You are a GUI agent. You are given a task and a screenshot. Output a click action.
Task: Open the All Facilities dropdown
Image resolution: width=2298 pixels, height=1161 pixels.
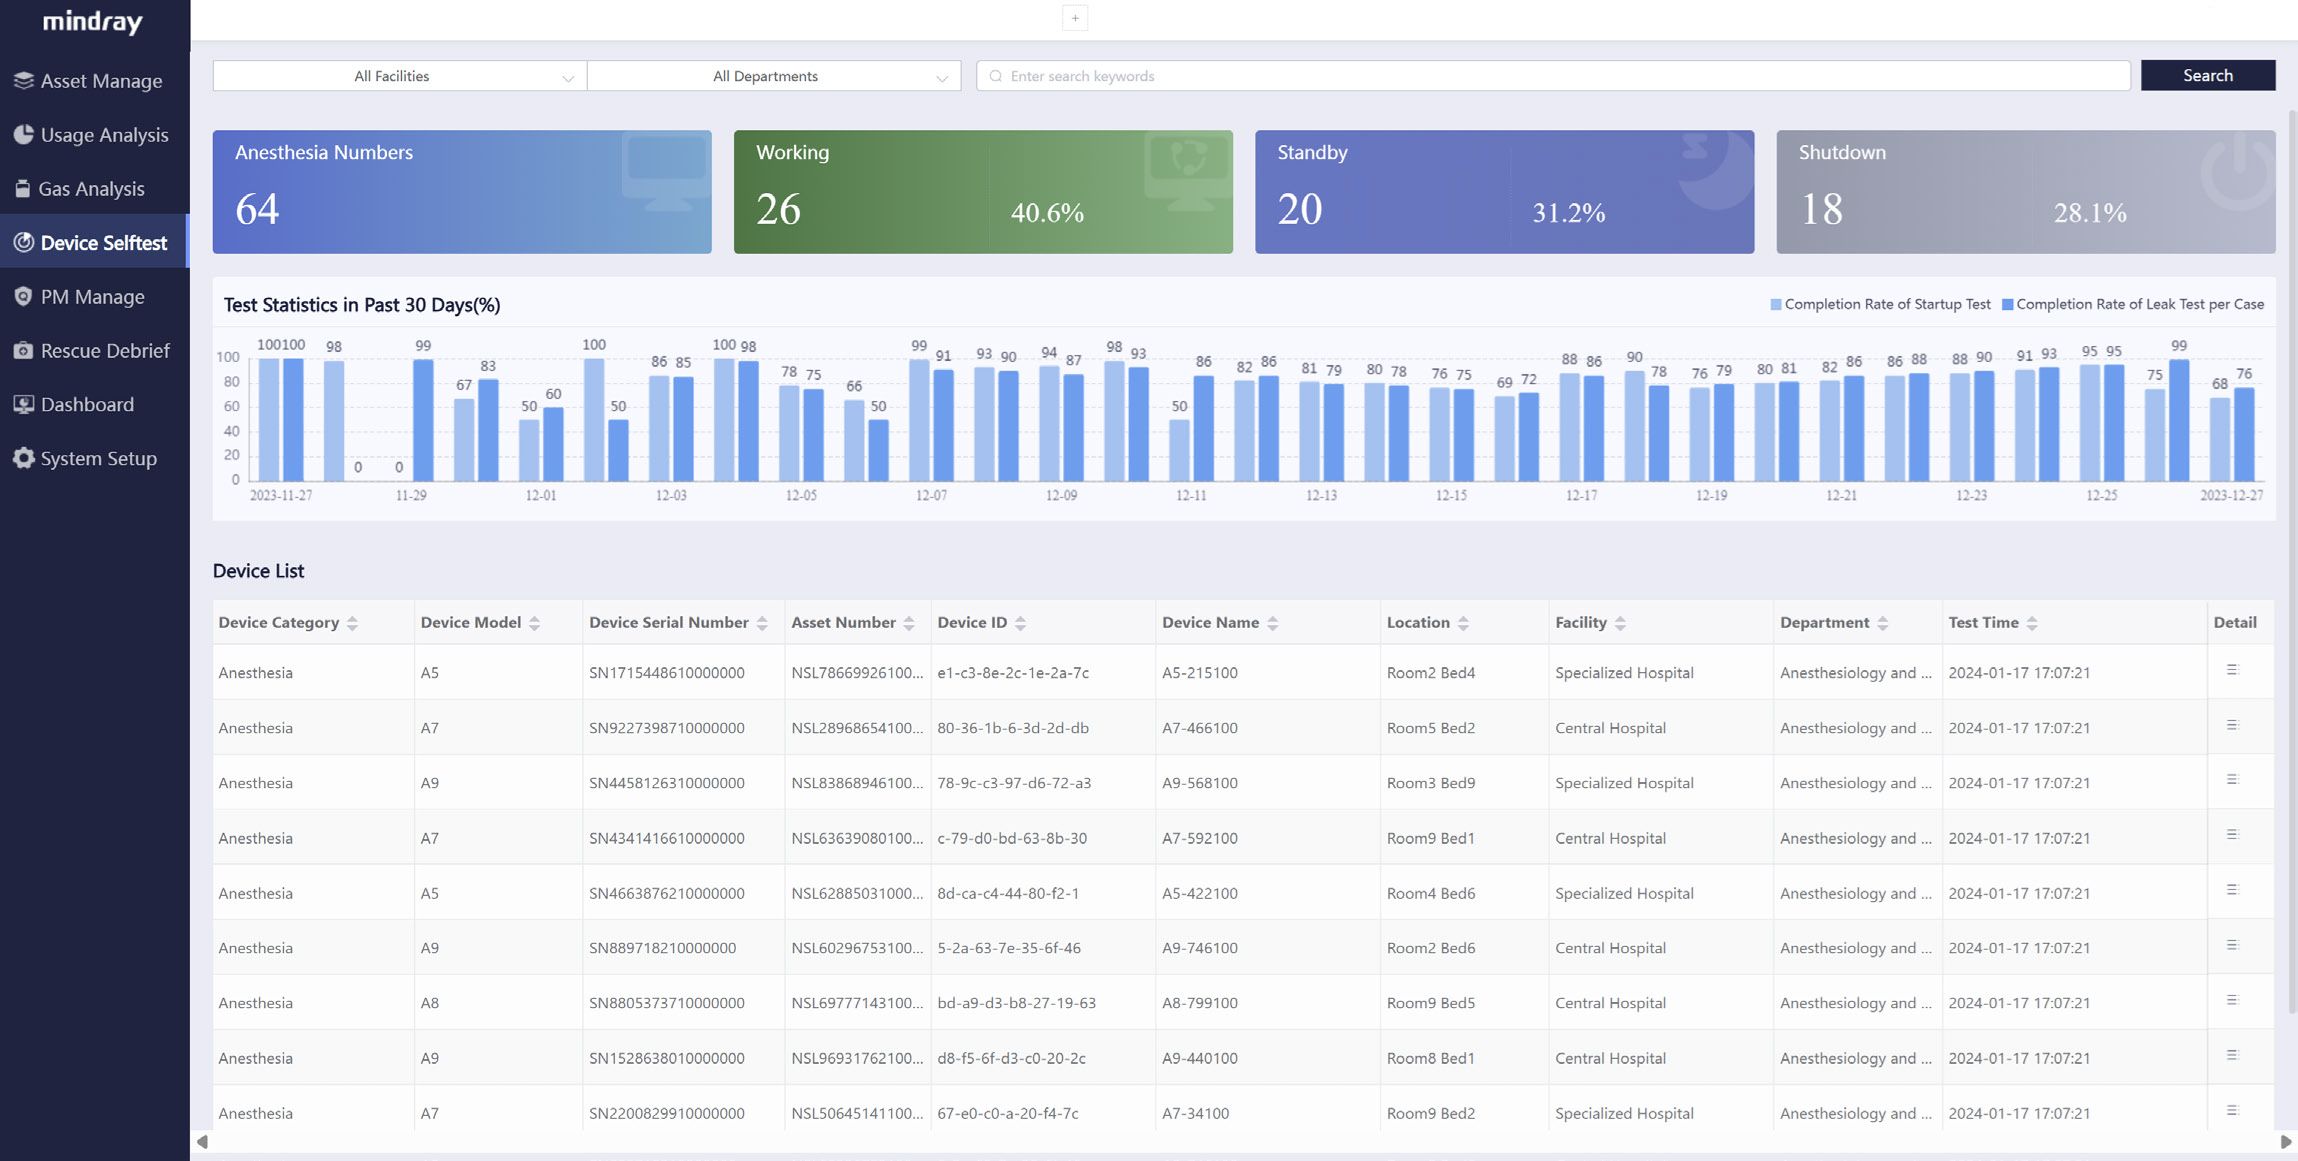[398, 75]
